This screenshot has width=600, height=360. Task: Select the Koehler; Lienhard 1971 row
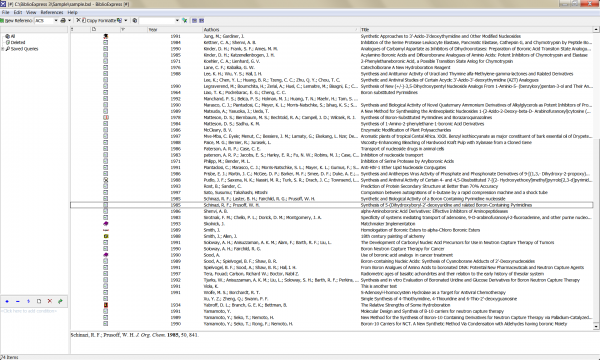[x=331, y=61]
